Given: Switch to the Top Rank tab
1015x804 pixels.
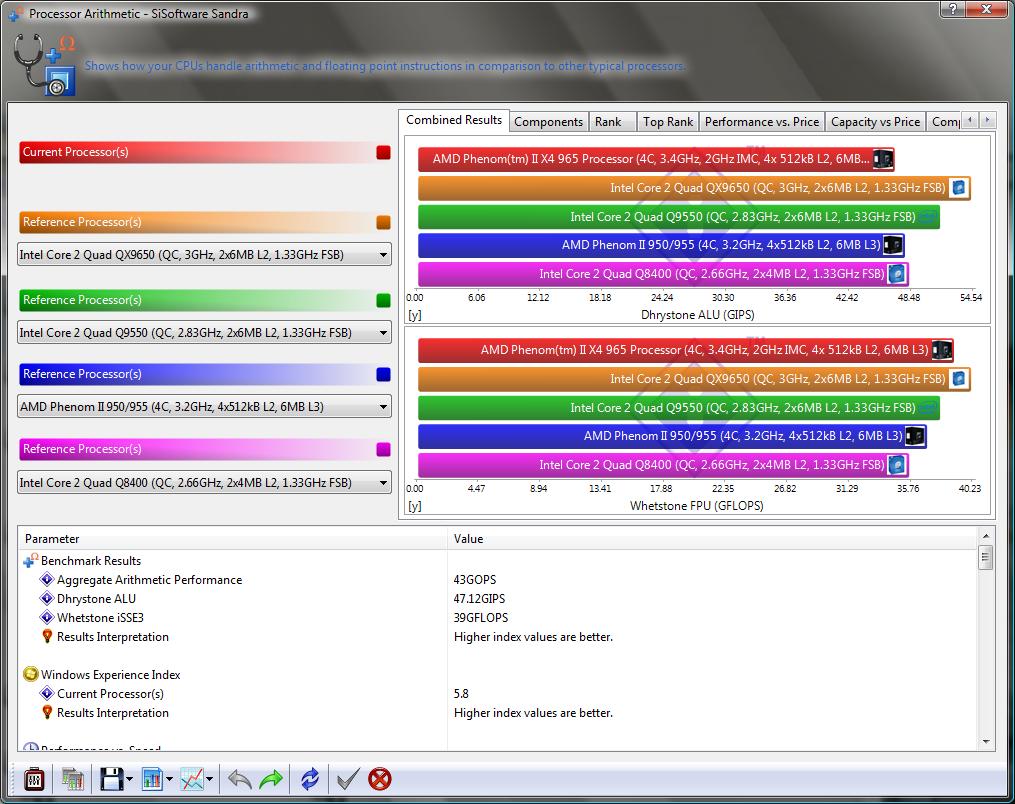Looking at the screenshot, I should click(668, 122).
